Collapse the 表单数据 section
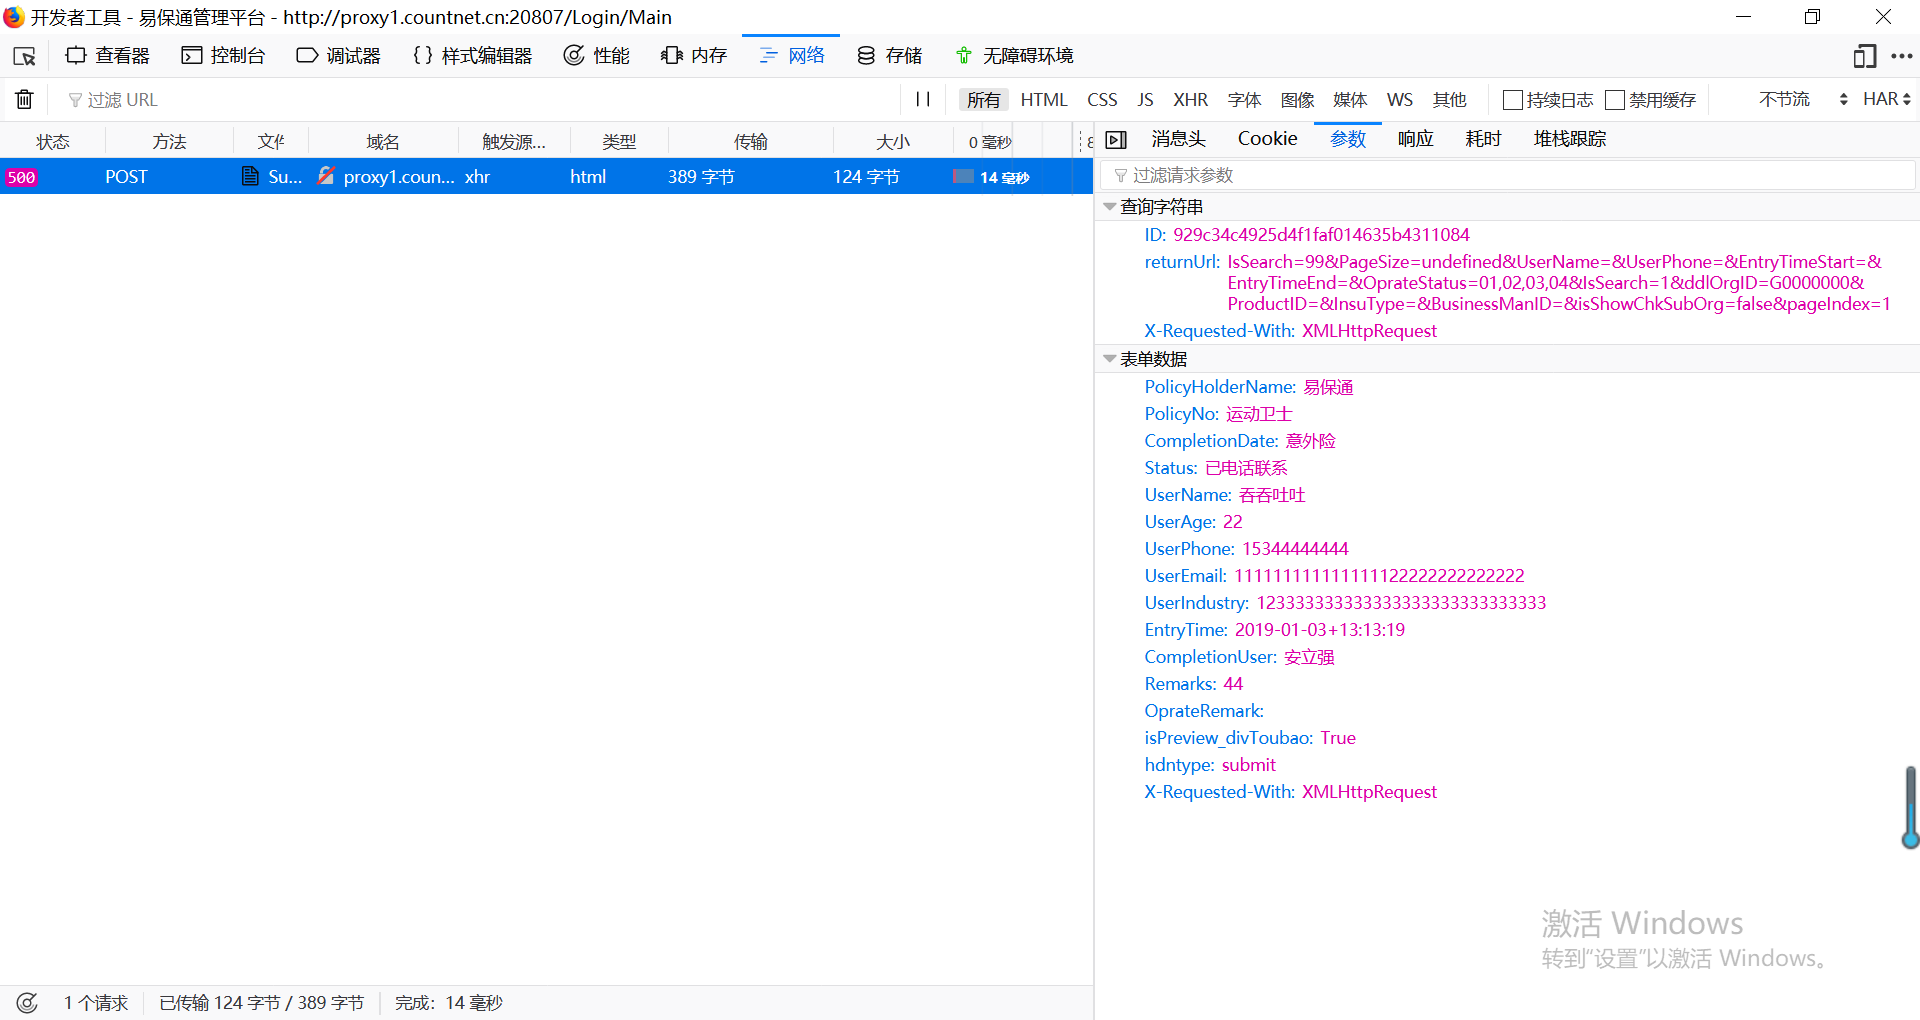The height and width of the screenshot is (1020, 1920). click(x=1110, y=359)
